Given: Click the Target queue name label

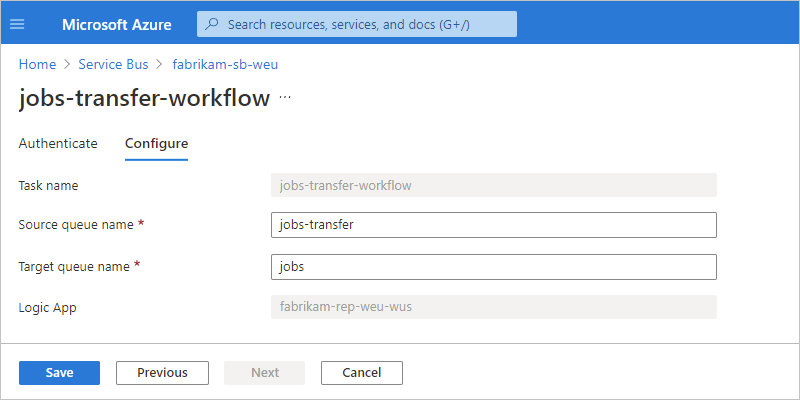Looking at the screenshot, I should [75, 267].
